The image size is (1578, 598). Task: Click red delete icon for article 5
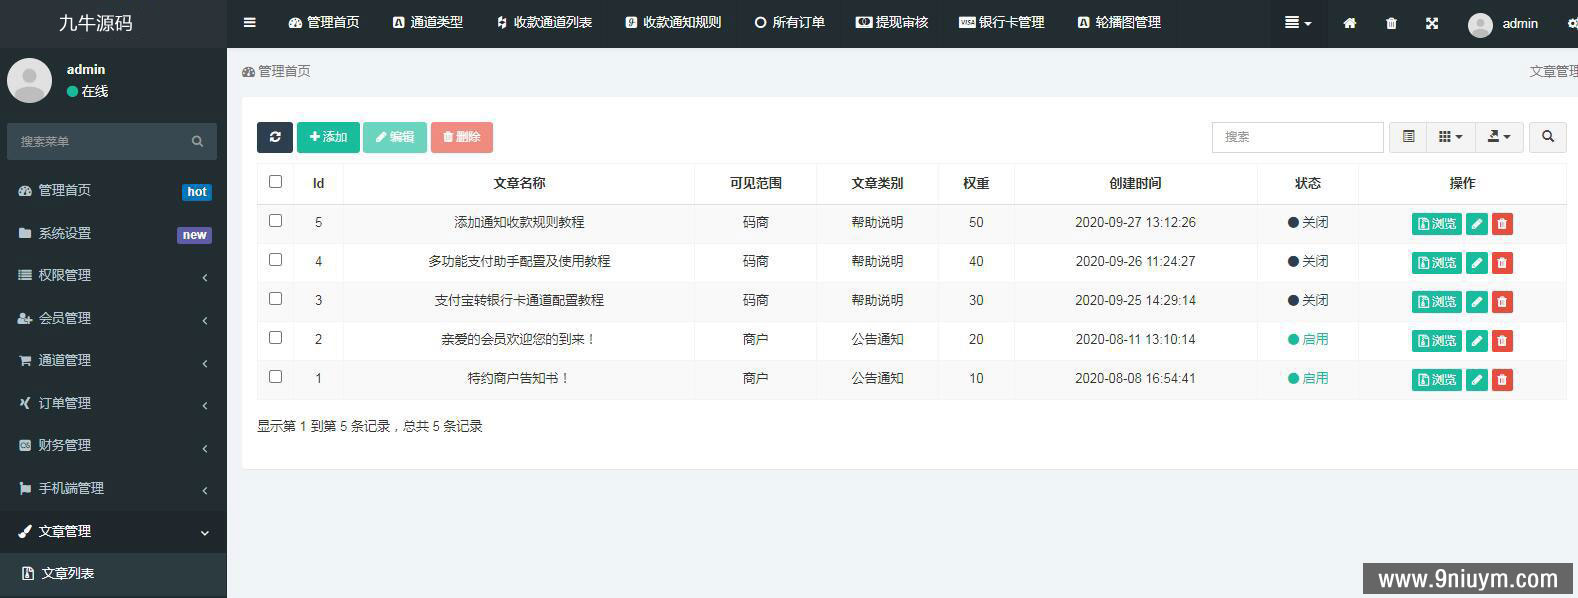click(1502, 224)
